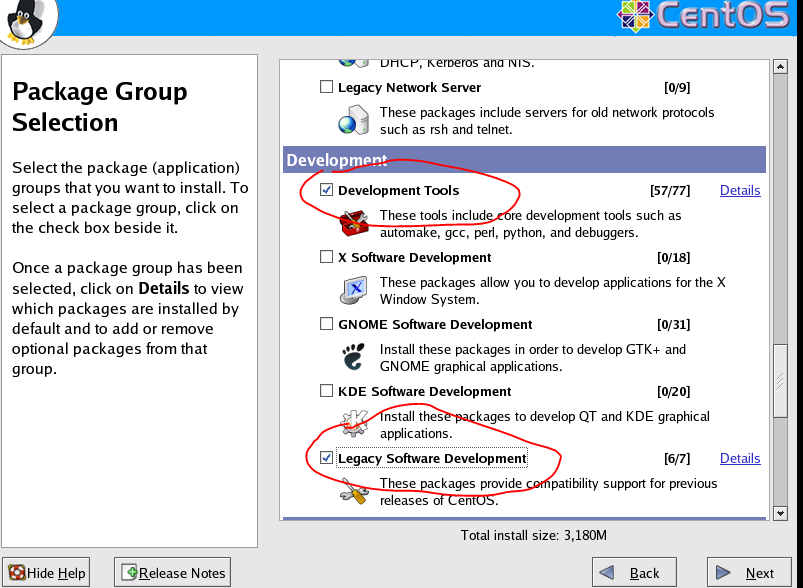This screenshot has width=803, height=588.
Task: Enable the X Software Development group
Action: pyautogui.click(x=326, y=257)
